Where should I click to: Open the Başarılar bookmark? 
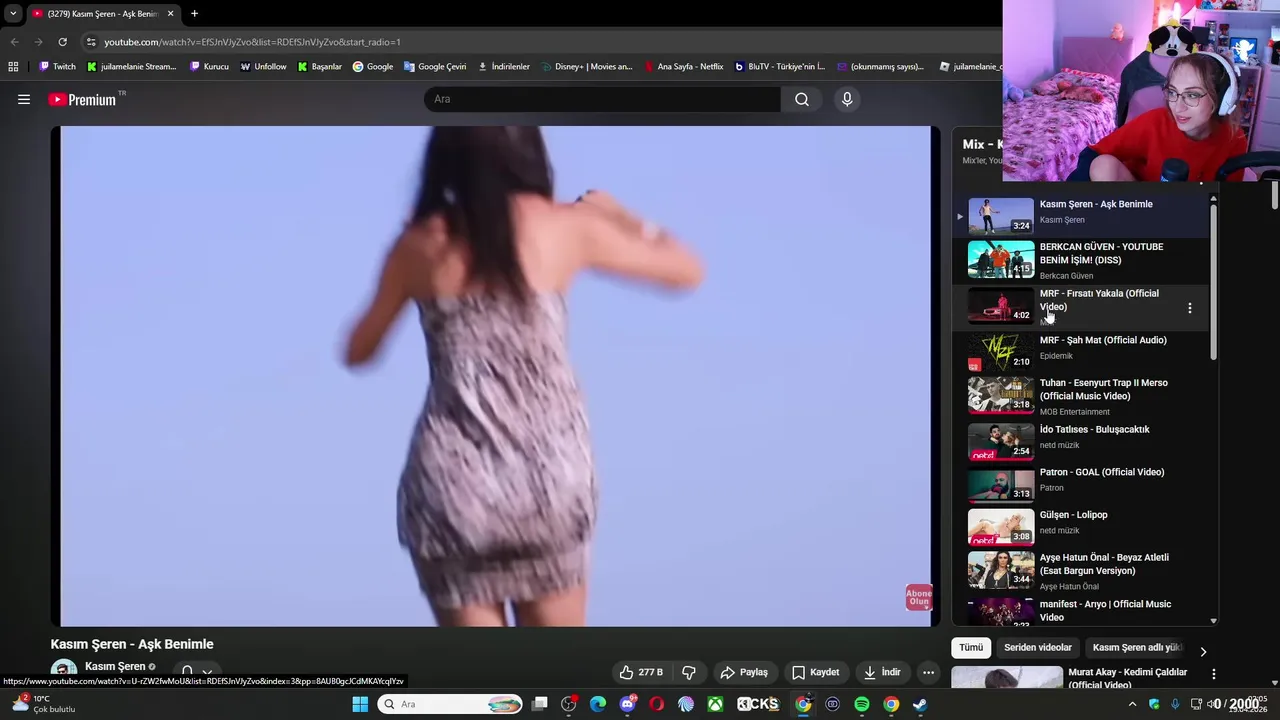point(319,67)
